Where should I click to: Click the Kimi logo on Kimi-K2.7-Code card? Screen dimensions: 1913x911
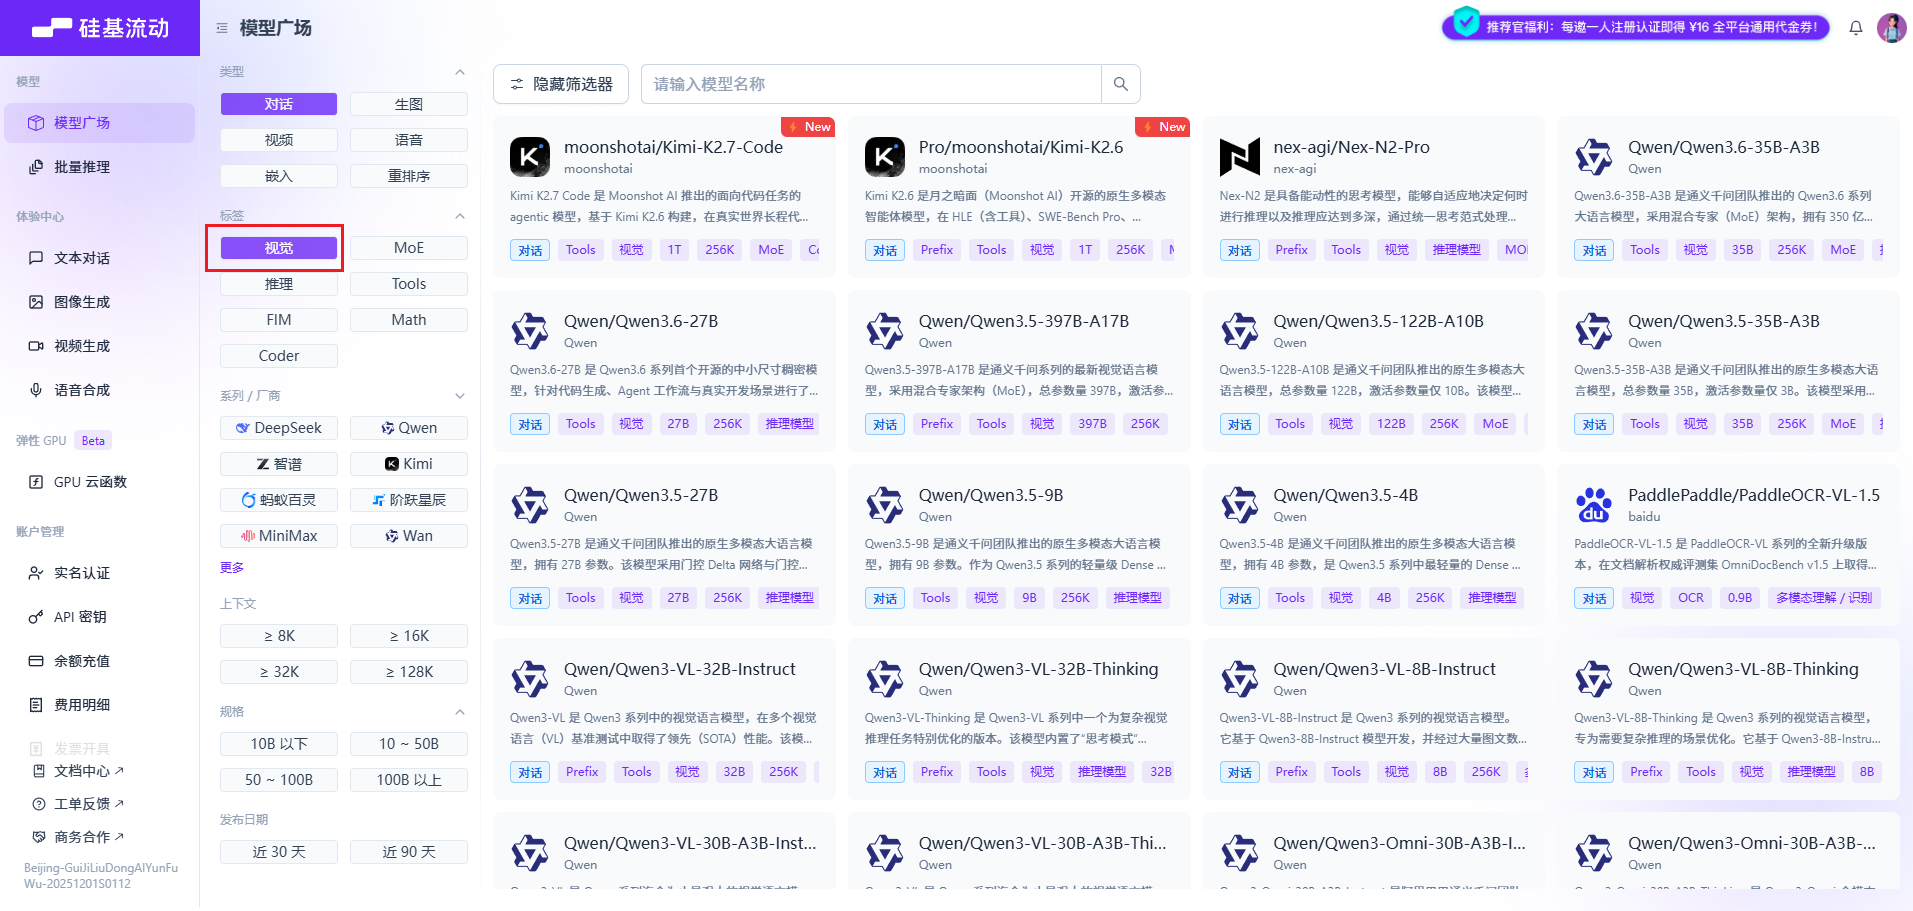tap(530, 157)
